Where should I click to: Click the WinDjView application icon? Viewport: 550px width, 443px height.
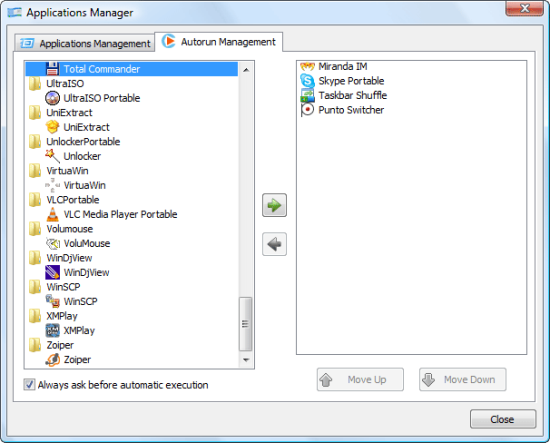tap(52, 273)
